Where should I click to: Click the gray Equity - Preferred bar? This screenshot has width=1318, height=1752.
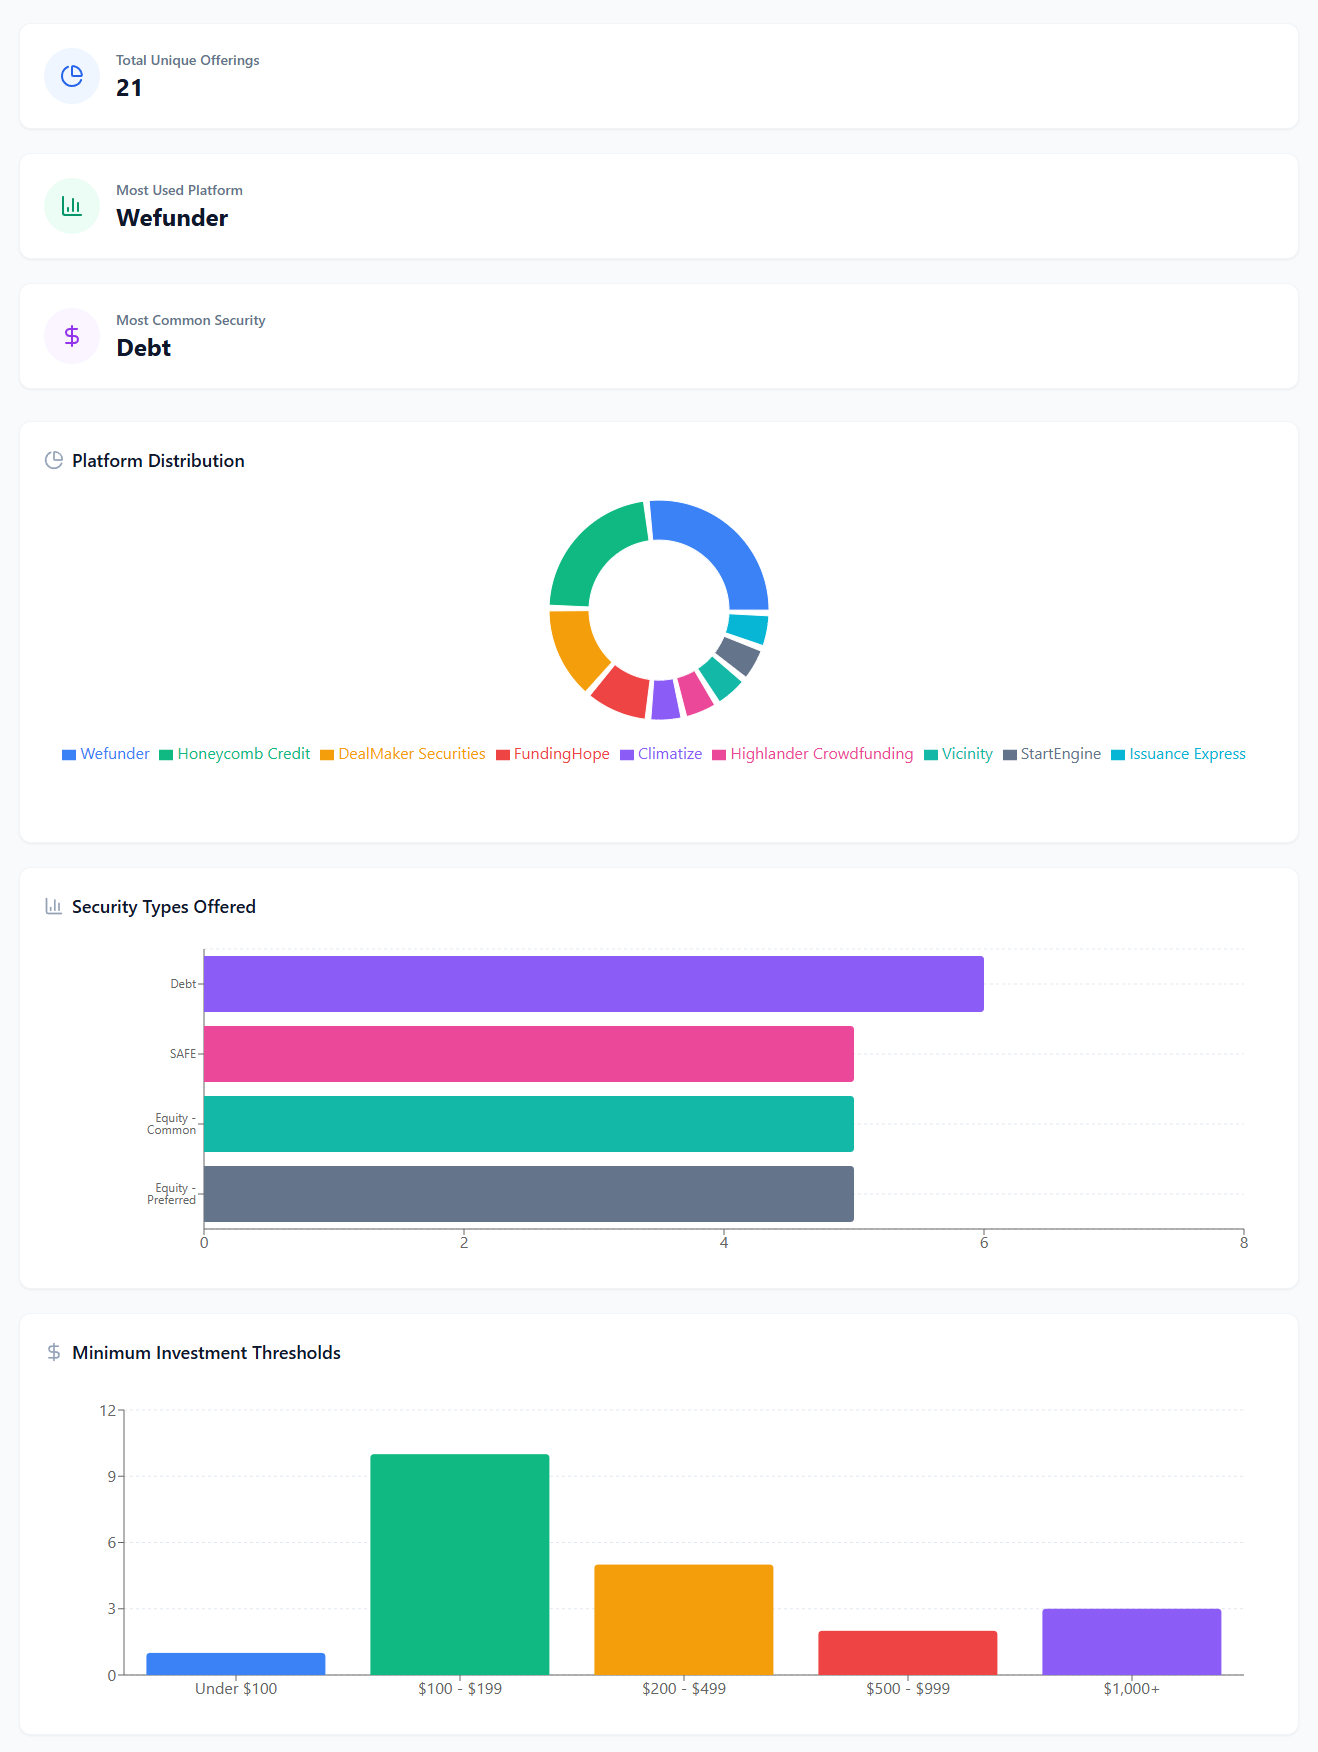point(529,1194)
